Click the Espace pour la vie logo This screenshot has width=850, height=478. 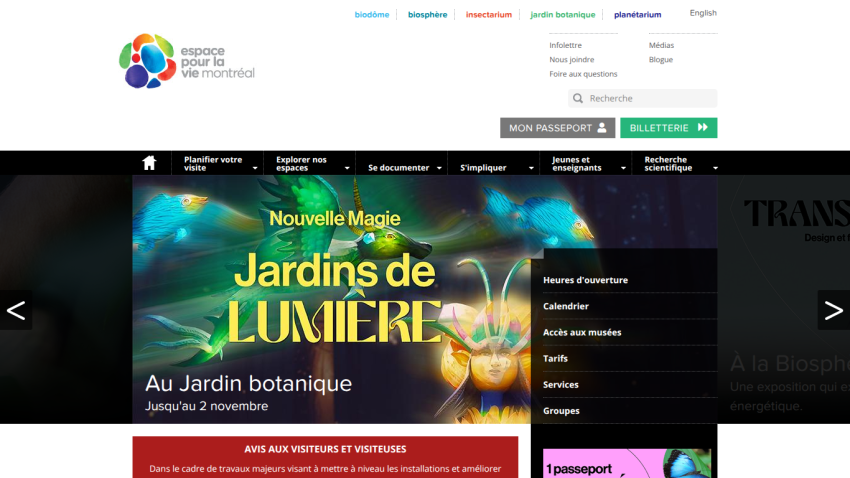pyautogui.click(x=187, y=61)
